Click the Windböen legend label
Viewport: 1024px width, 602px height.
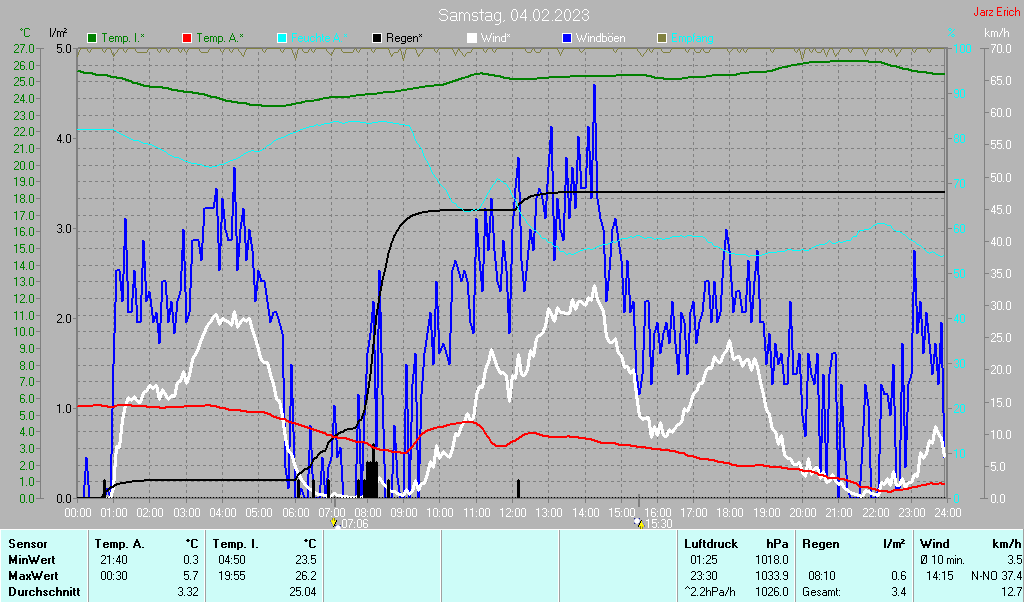[x=601, y=38]
